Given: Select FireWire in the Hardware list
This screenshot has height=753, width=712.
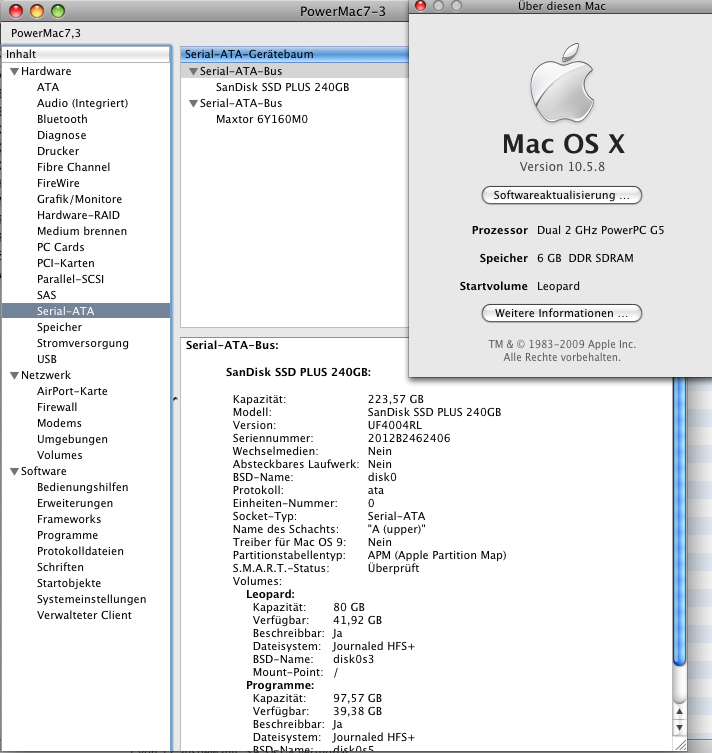Looking at the screenshot, I should [x=58, y=183].
